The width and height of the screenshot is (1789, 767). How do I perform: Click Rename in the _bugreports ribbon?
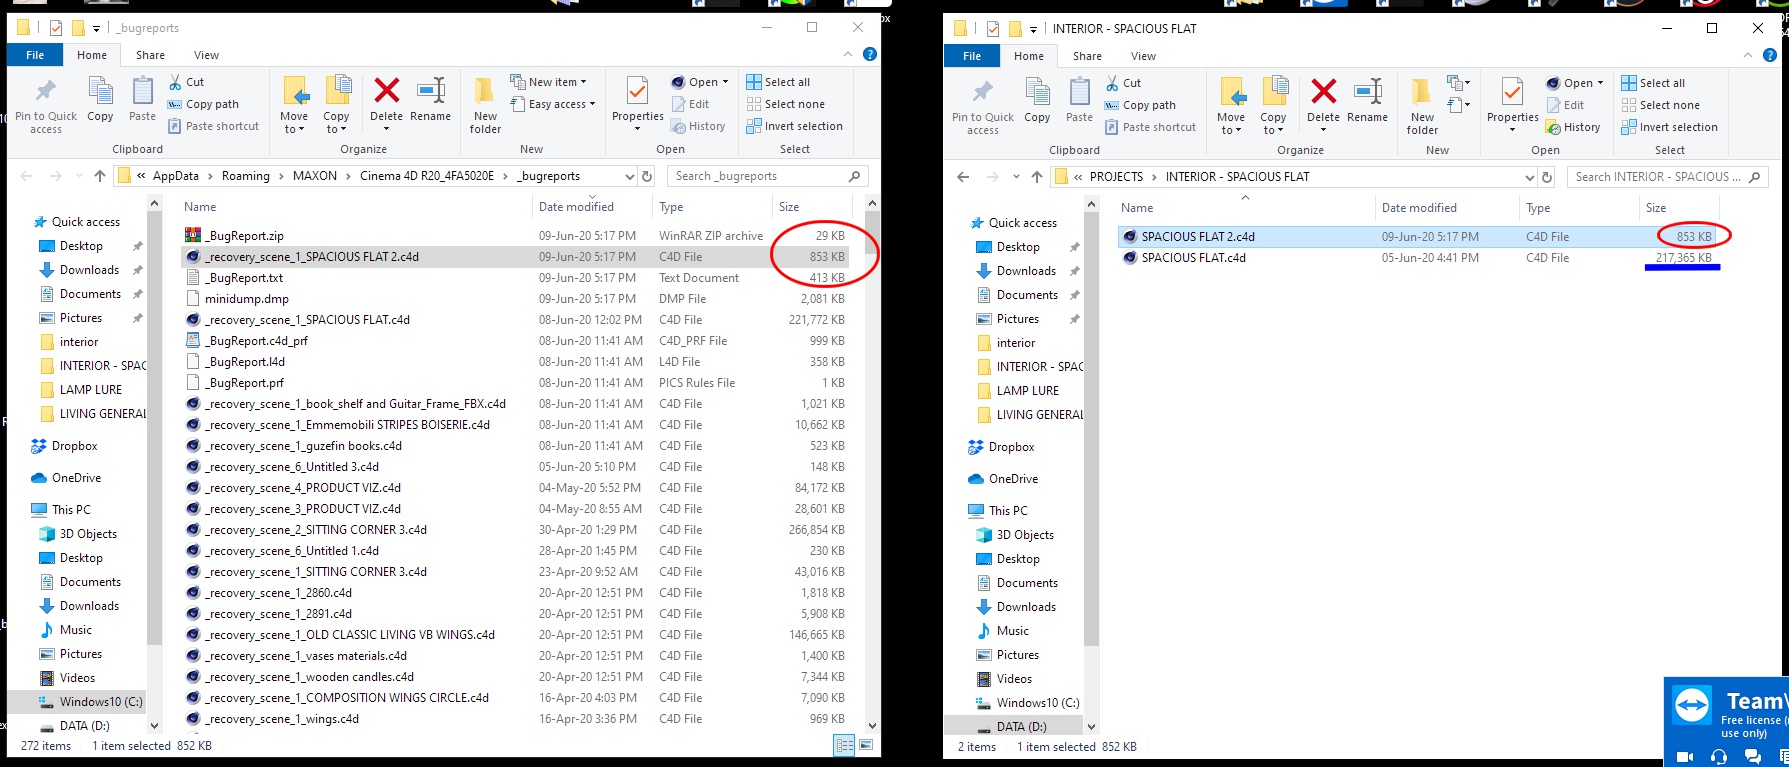(x=430, y=100)
